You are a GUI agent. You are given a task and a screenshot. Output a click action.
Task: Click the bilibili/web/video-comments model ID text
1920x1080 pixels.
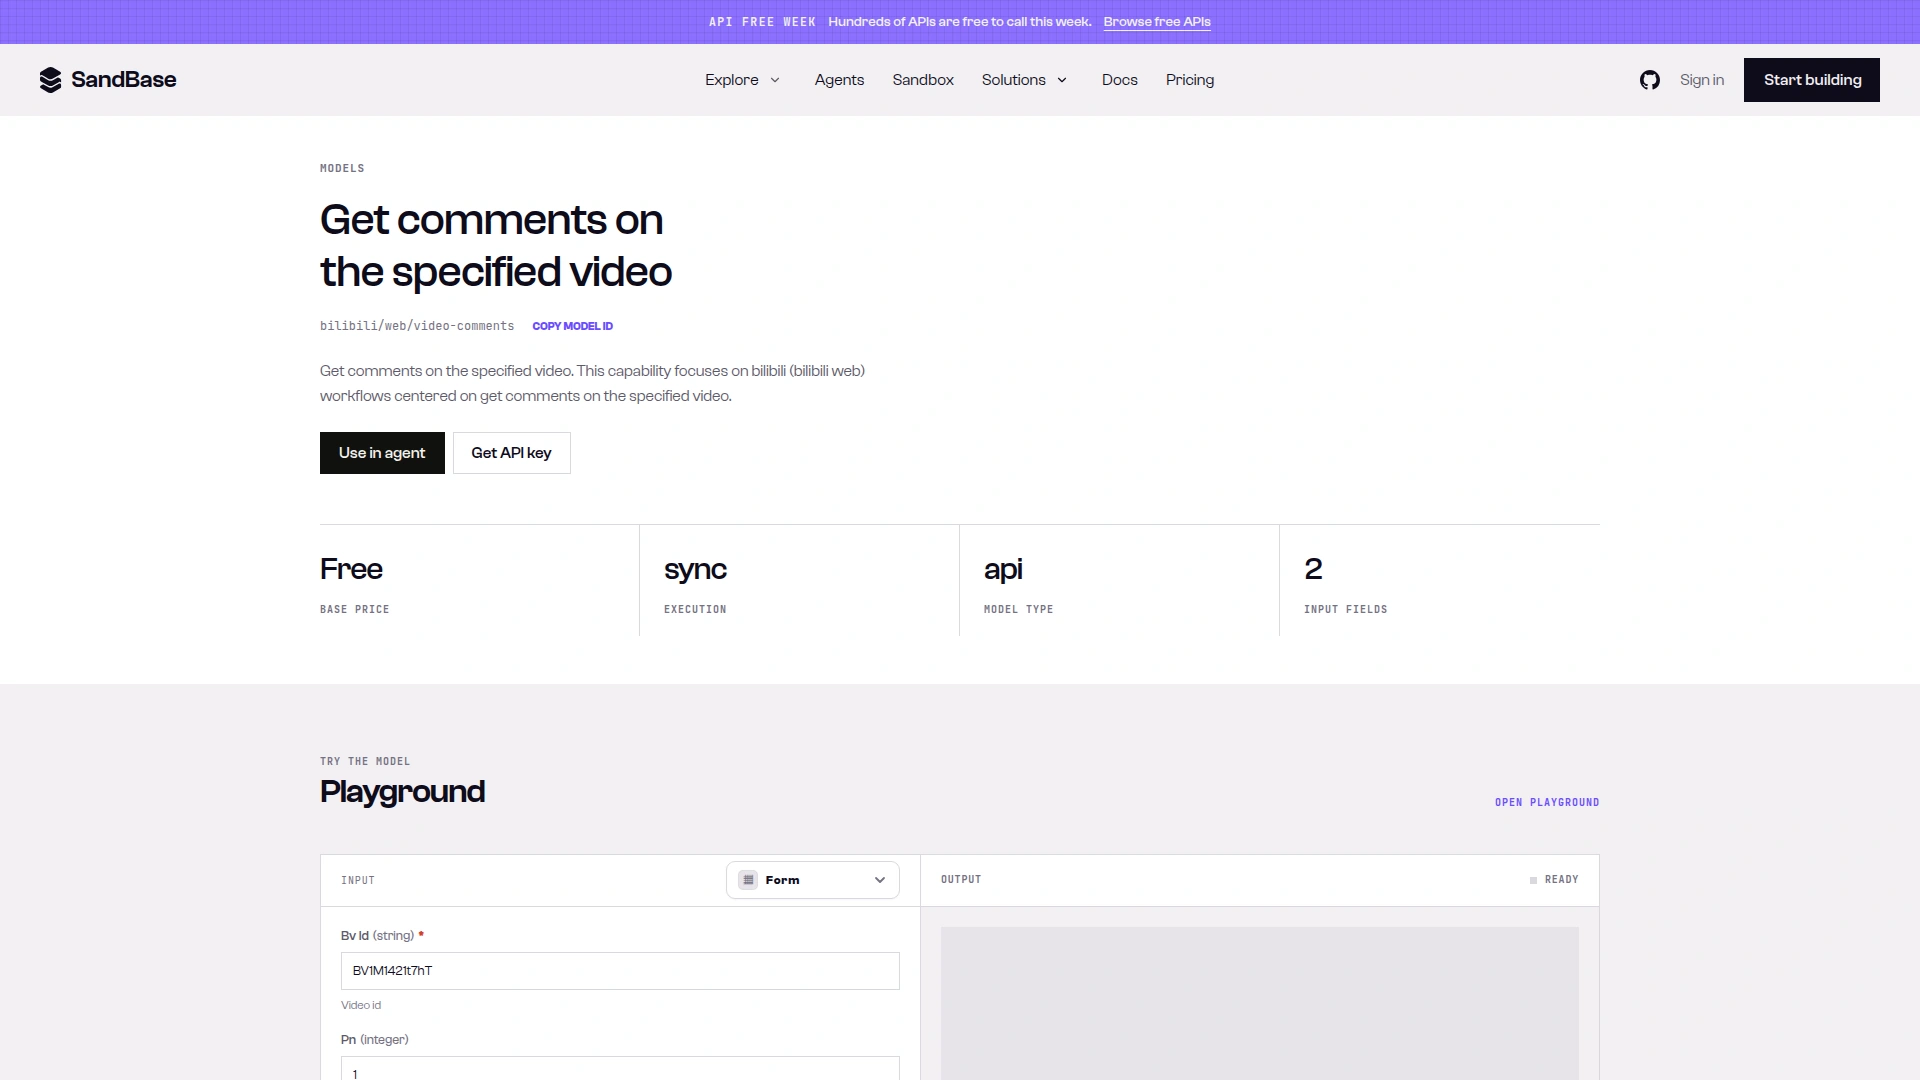click(417, 326)
